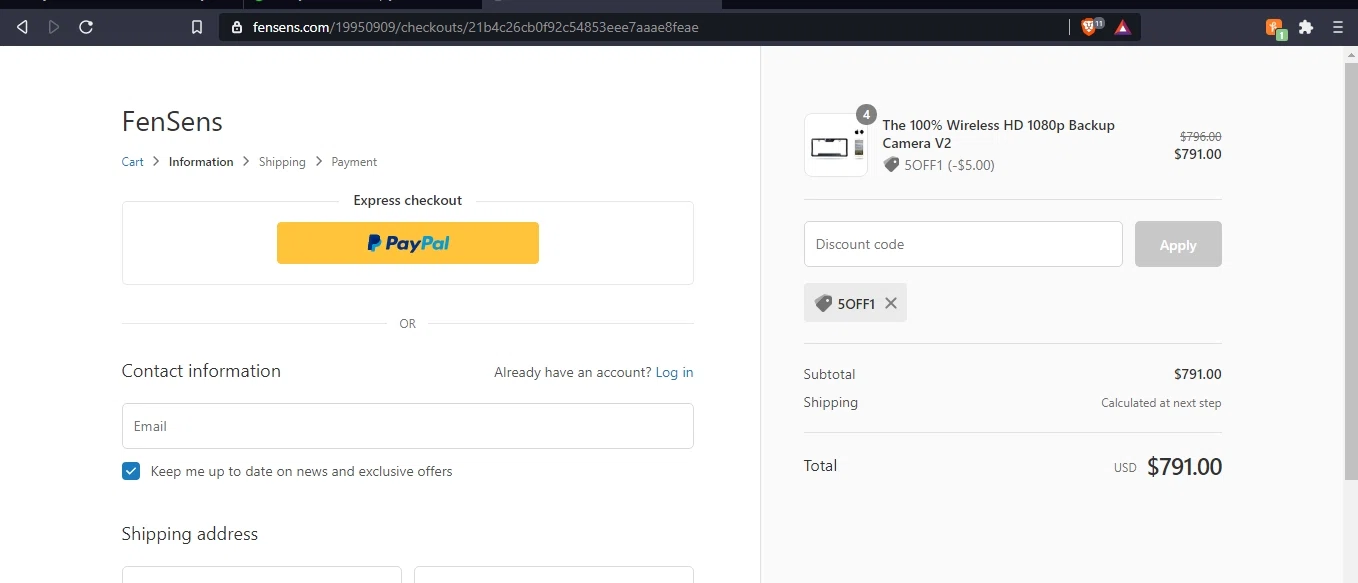This screenshot has width=1358, height=583.
Task: Reload the page with the refresh icon
Action: click(86, 27)
